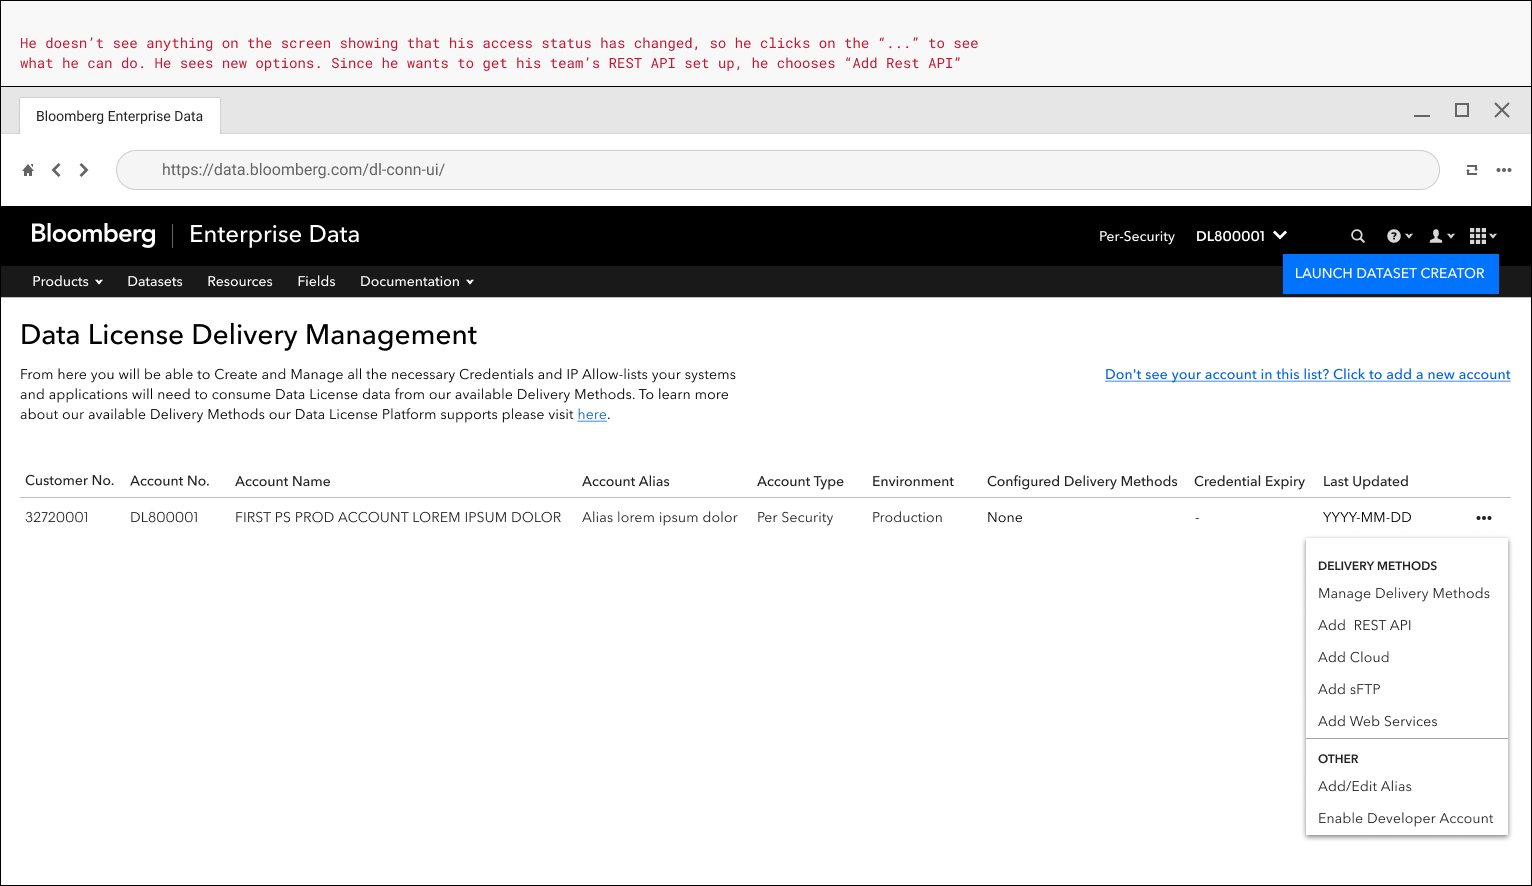Click the browser URL address bar

(x=778, y=170)
